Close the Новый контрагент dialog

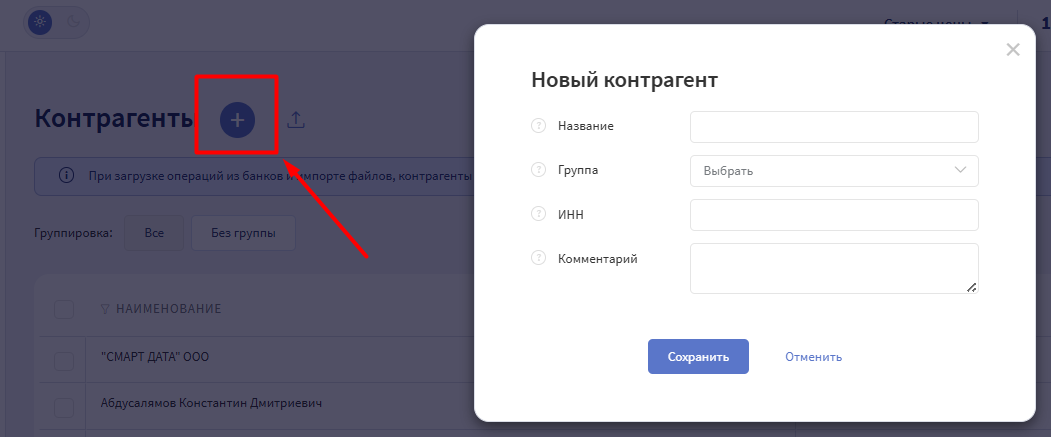[x=1013, y=50]
